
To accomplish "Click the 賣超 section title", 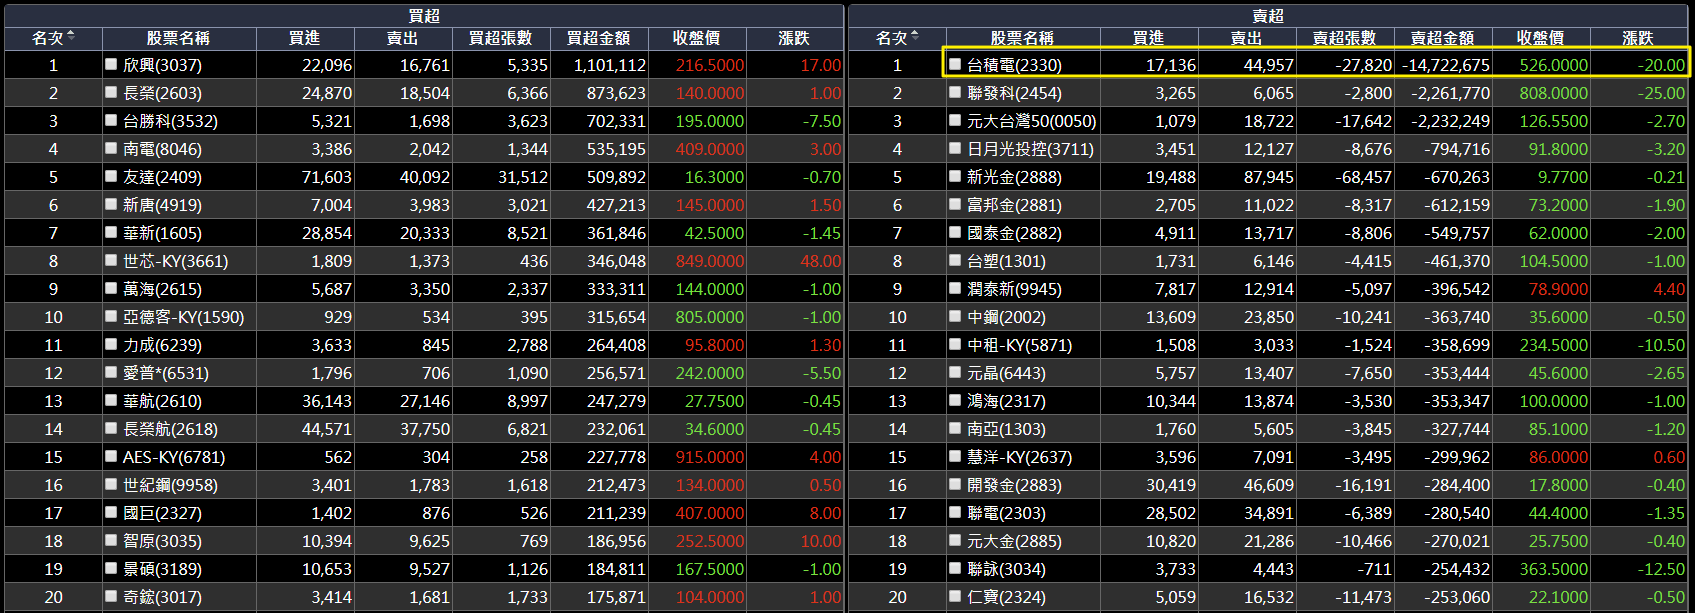I will 1268,16.
